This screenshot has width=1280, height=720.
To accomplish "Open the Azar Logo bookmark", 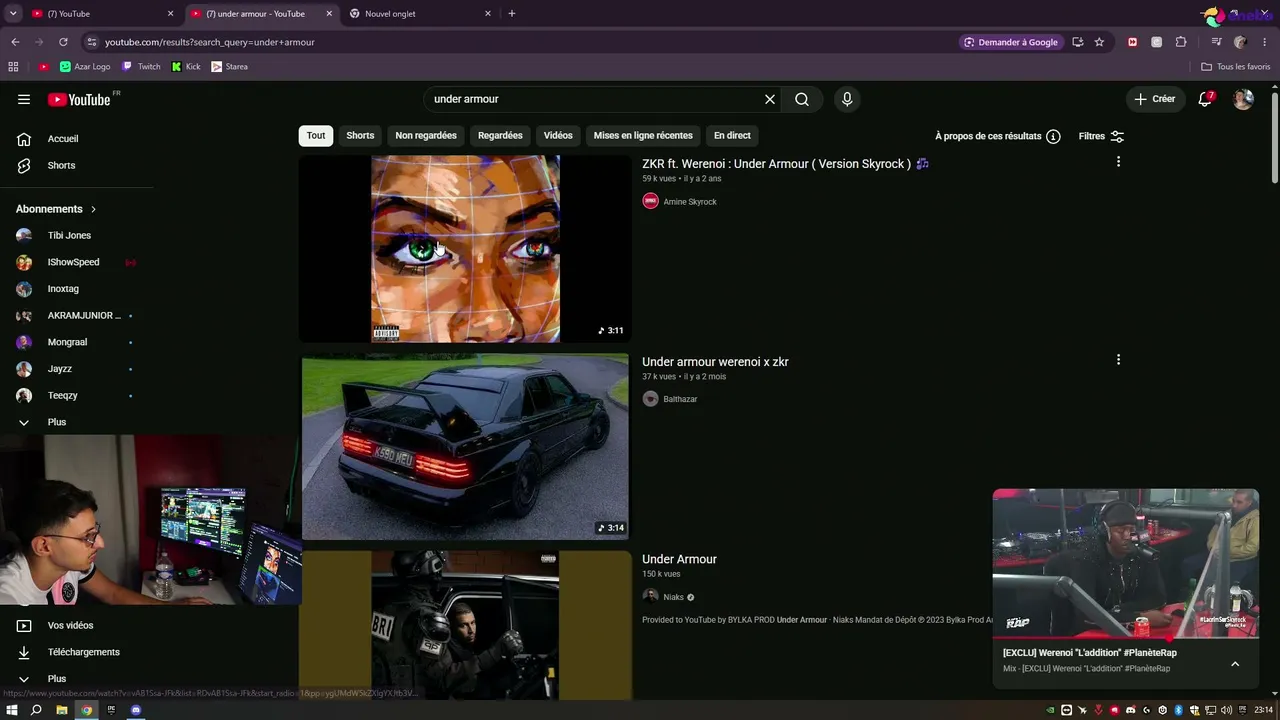I will pos(85,67).
